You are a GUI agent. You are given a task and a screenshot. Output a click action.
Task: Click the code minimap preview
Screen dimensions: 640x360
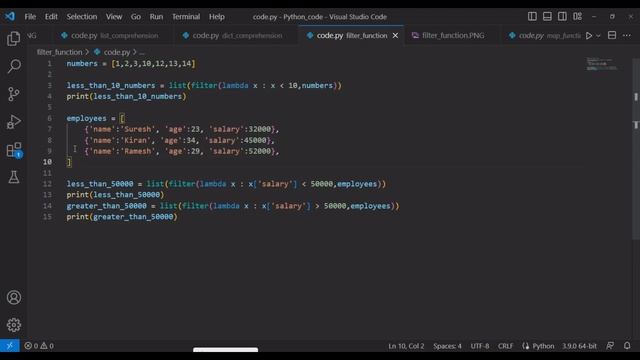(602, 64)
